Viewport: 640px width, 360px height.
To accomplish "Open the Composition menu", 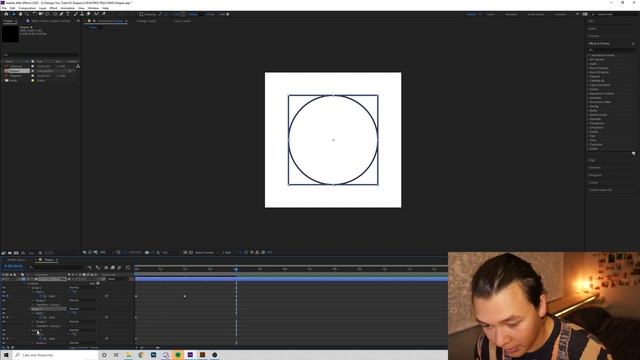I will click(x=27, y=8).
